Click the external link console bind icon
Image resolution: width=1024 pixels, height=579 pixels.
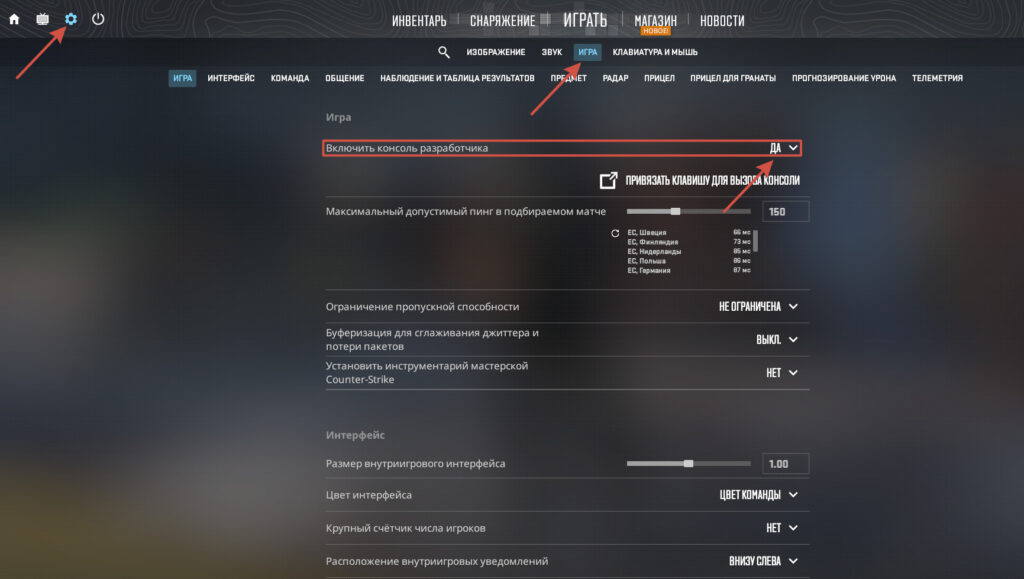click(x=608, y=180)
